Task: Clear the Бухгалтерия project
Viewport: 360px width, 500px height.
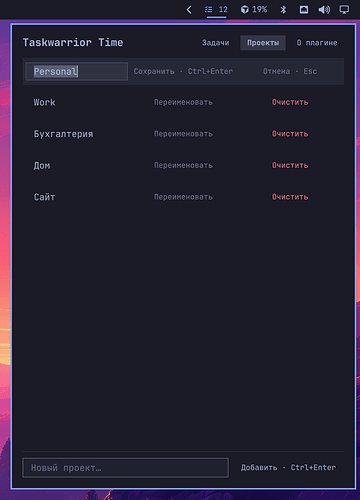Action: coord(290,134)
